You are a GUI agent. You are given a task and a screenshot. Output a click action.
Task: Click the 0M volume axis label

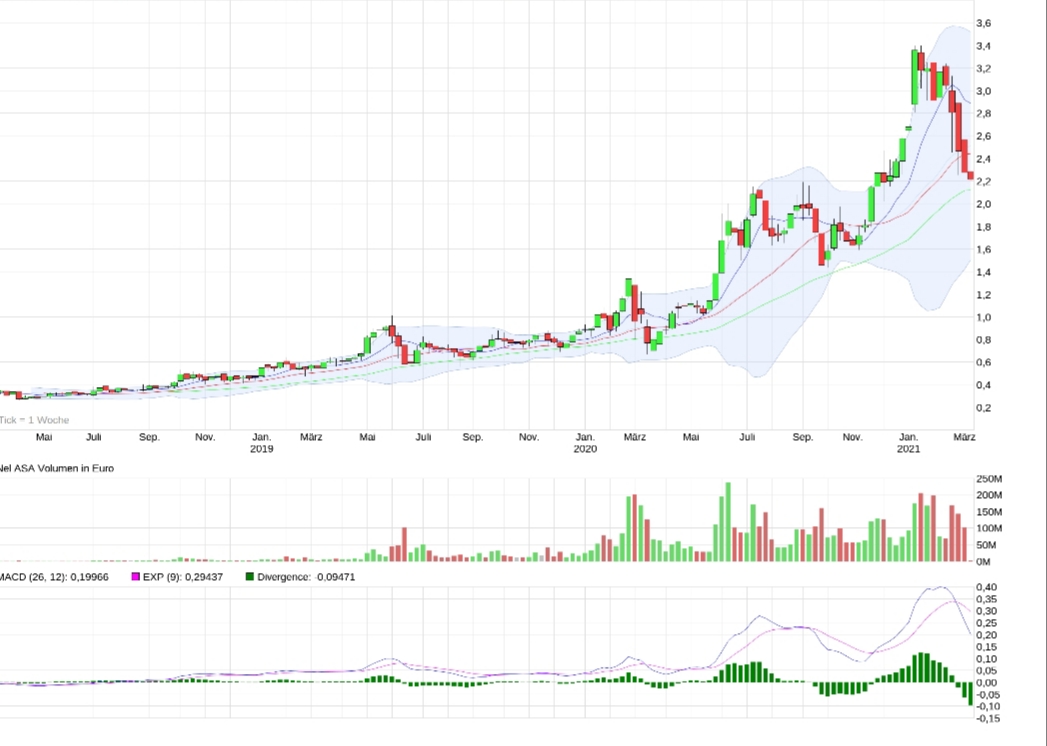(984, 561)
